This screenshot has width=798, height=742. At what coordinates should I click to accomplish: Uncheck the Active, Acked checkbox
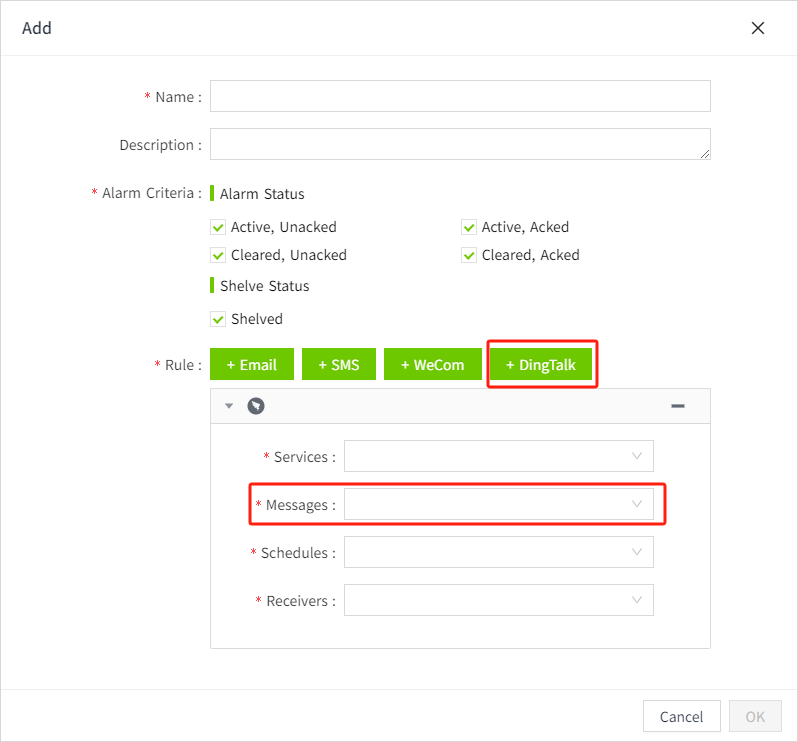[469, 227]
